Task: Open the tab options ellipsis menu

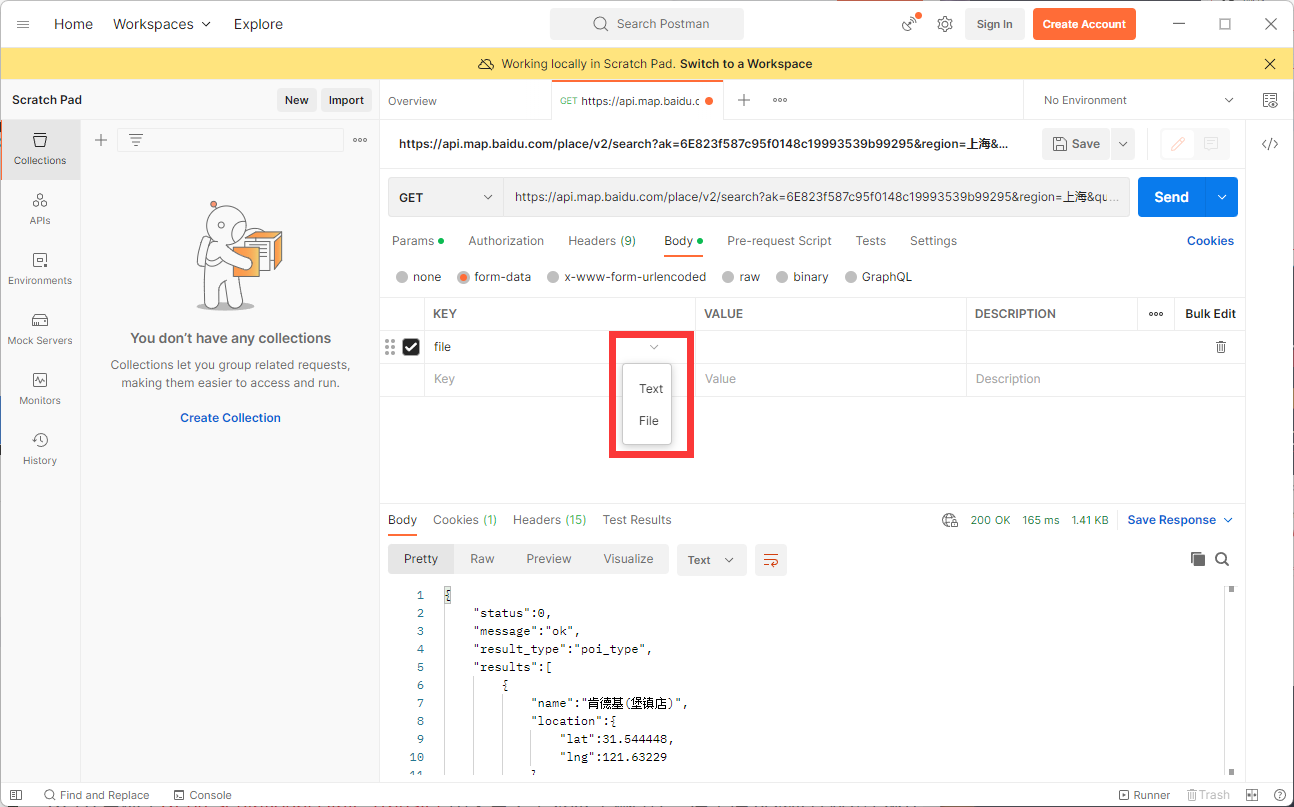Action: [x=780, y=100]
